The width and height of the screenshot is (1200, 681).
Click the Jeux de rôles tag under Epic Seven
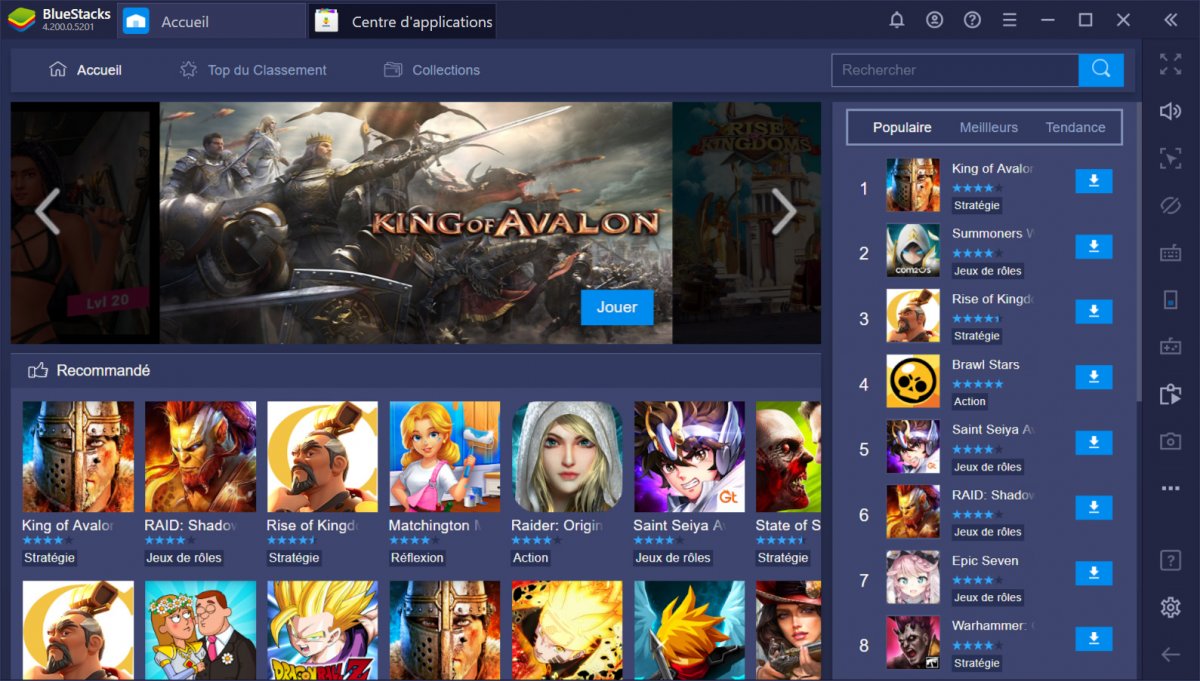[x=988, y=597]
